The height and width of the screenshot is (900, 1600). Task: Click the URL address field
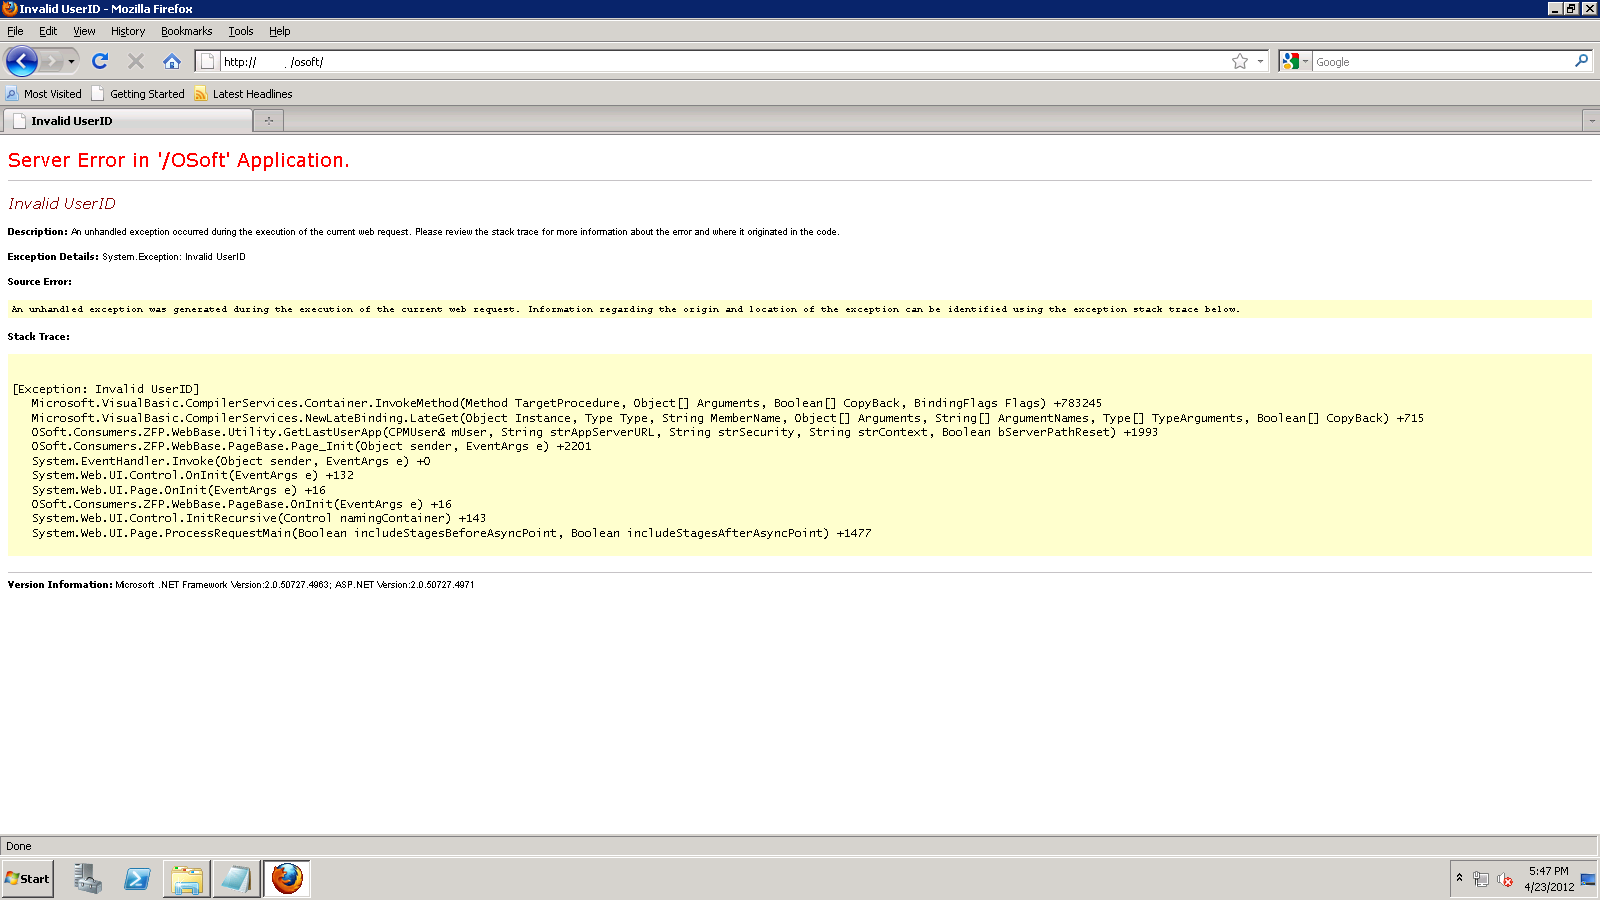tap(724, 62)
